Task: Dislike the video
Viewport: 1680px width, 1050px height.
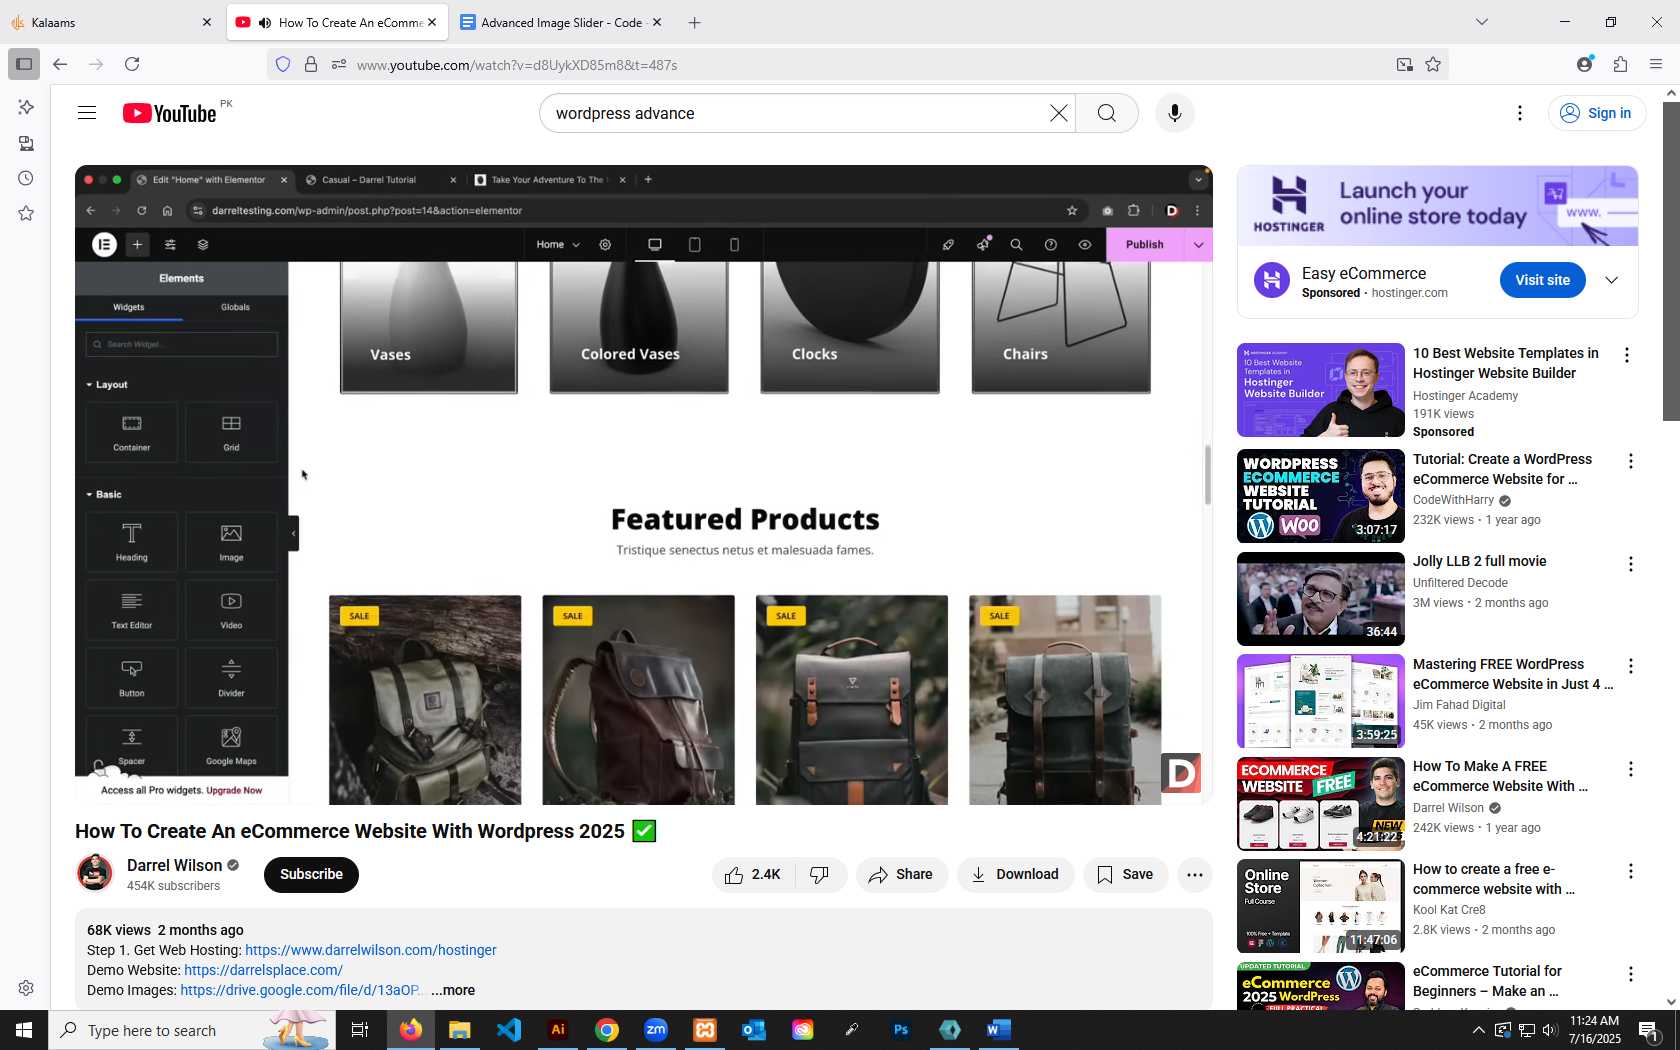Action: pos(820,875)
